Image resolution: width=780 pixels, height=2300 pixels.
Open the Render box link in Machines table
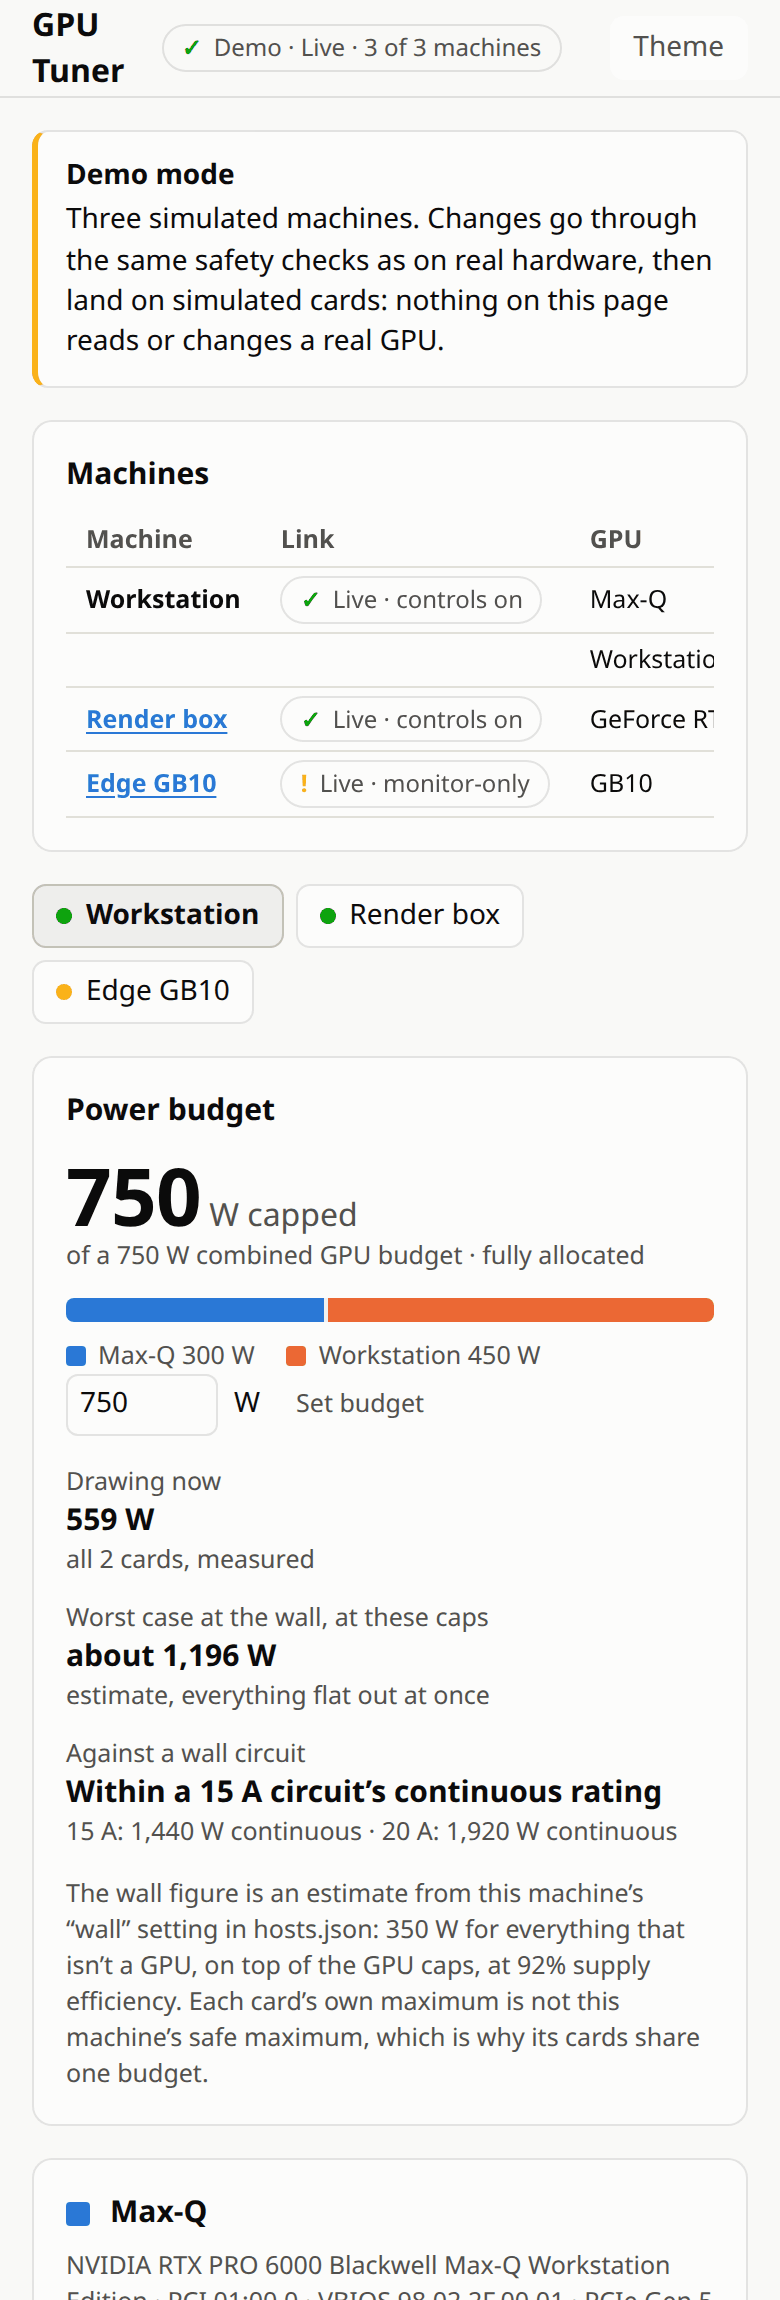(157, 719)
